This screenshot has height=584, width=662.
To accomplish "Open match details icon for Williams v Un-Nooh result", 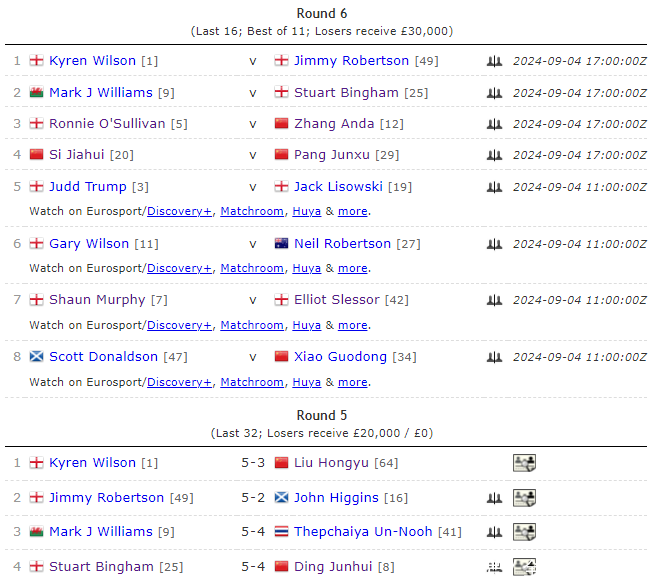I will click(525, 532).
